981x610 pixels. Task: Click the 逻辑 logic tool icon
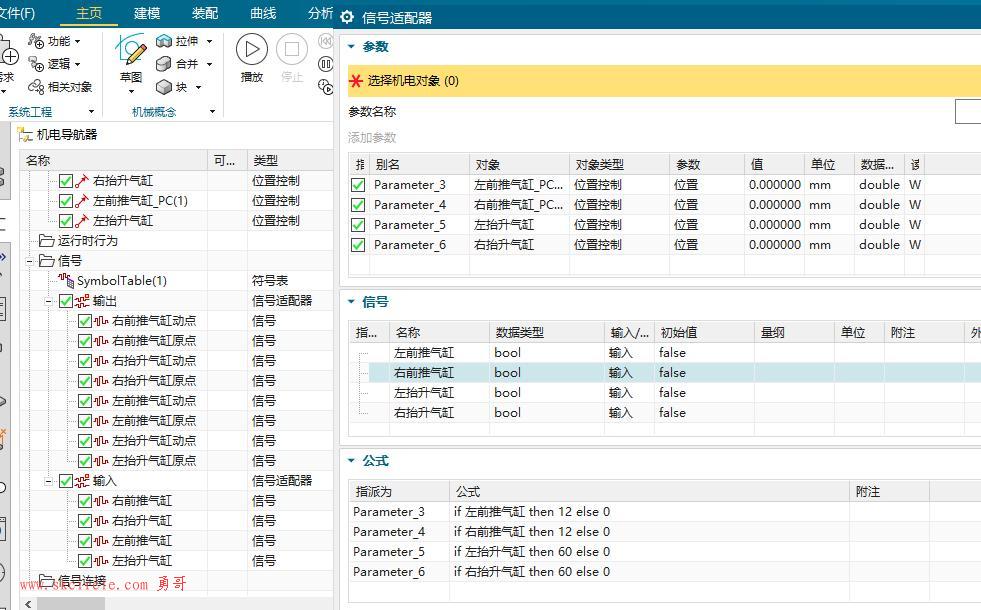(x=36, y=64)
